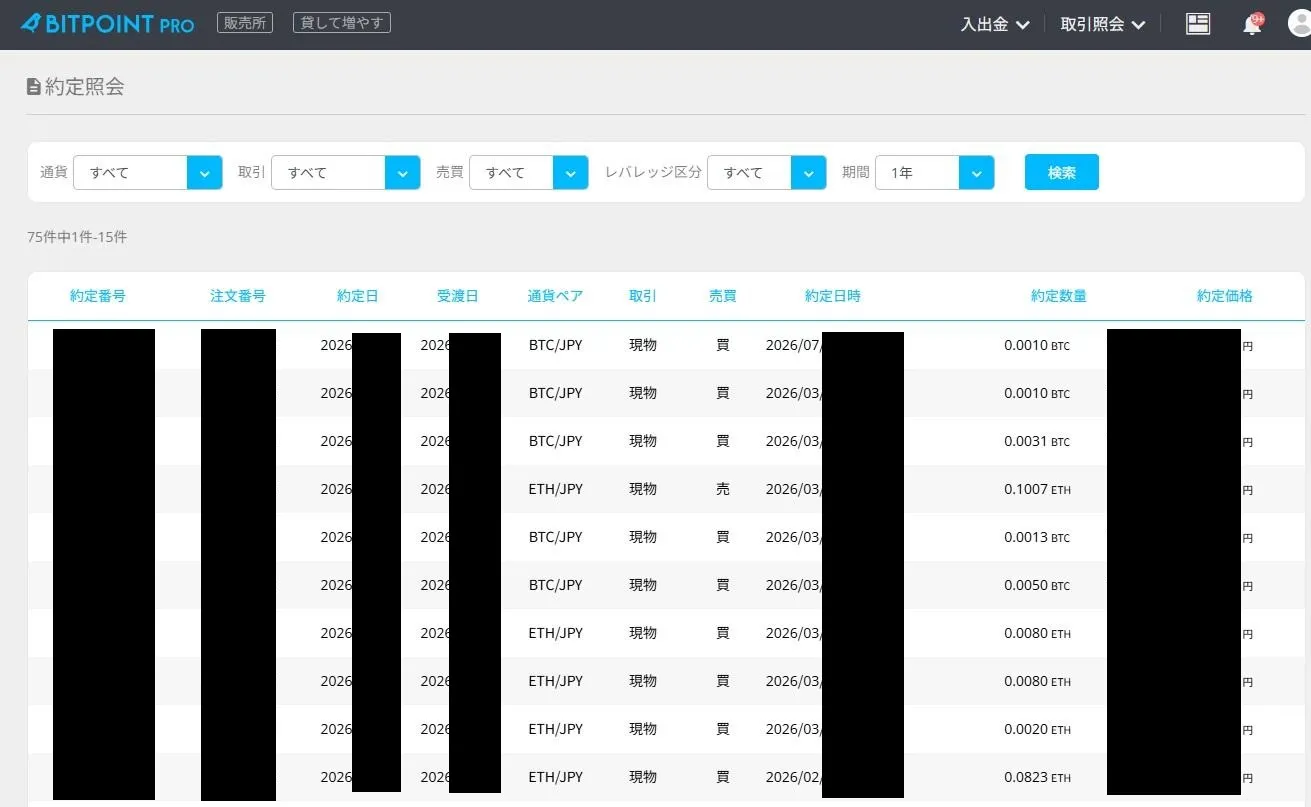Click the 通貨ペア column header

pos(555,296)
